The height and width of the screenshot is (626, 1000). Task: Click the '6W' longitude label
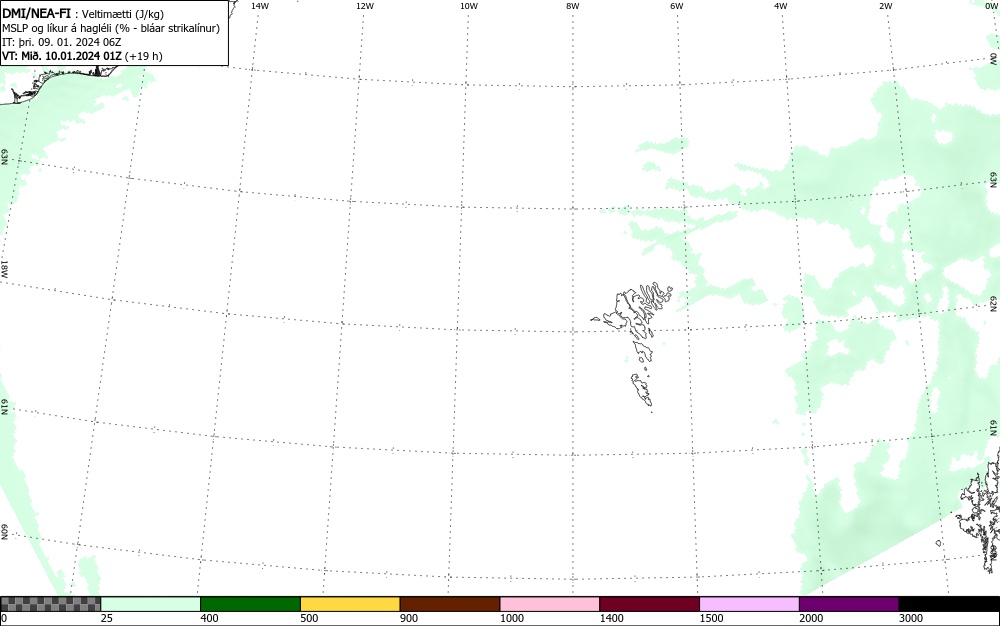(x=677, y=6)
